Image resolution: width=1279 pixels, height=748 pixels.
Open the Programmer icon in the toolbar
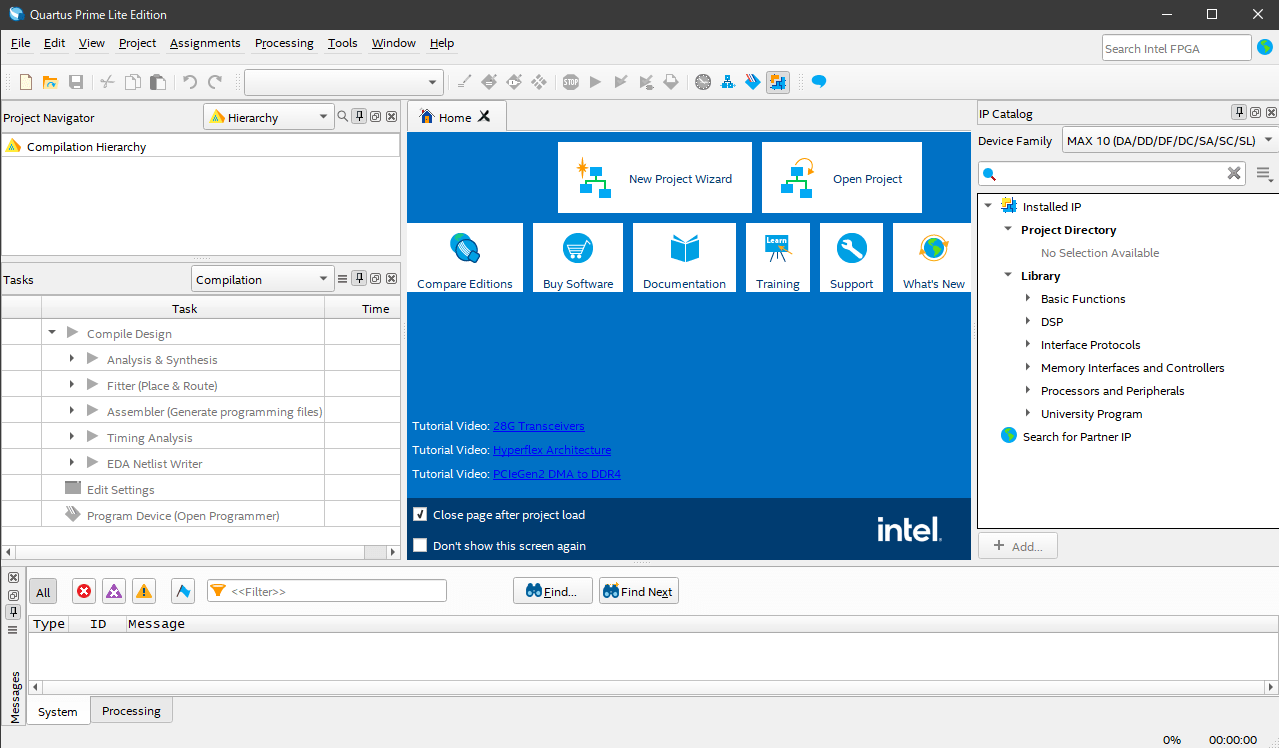click(x=753, y=82)
